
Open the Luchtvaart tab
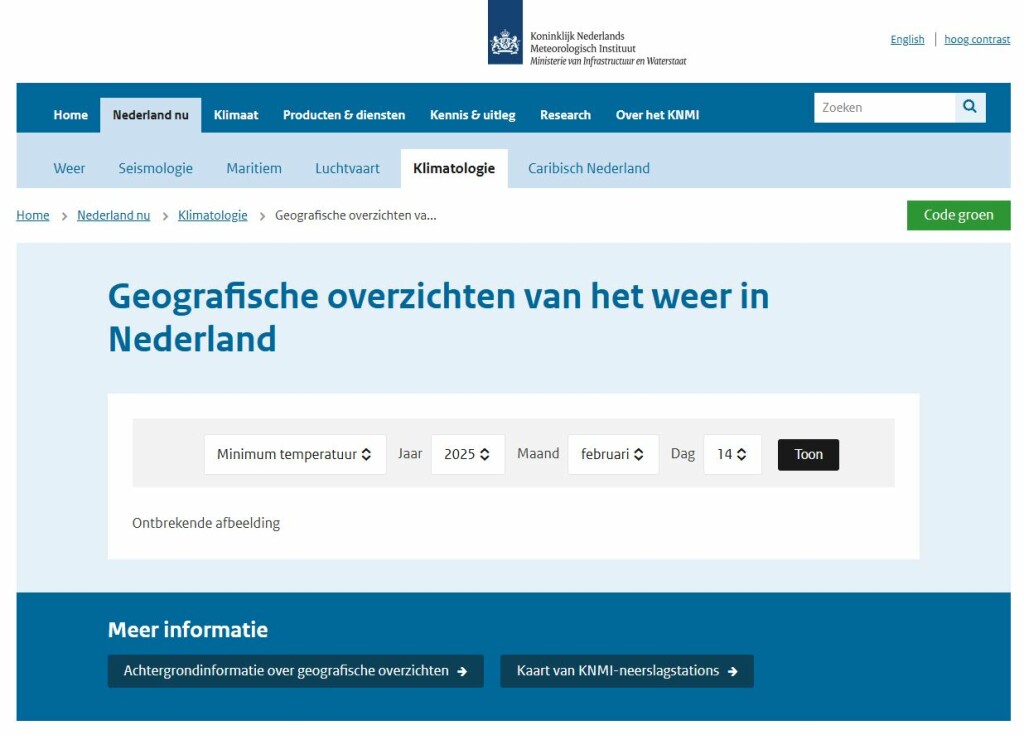click(x=347, y=169)
